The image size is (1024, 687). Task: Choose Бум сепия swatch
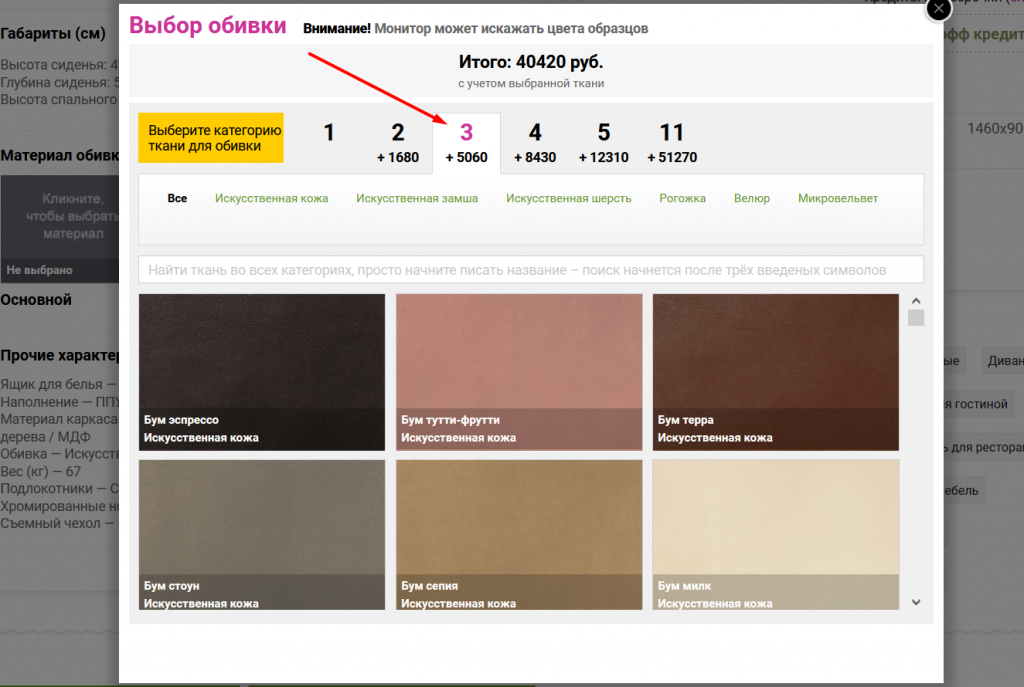point(519,535)
